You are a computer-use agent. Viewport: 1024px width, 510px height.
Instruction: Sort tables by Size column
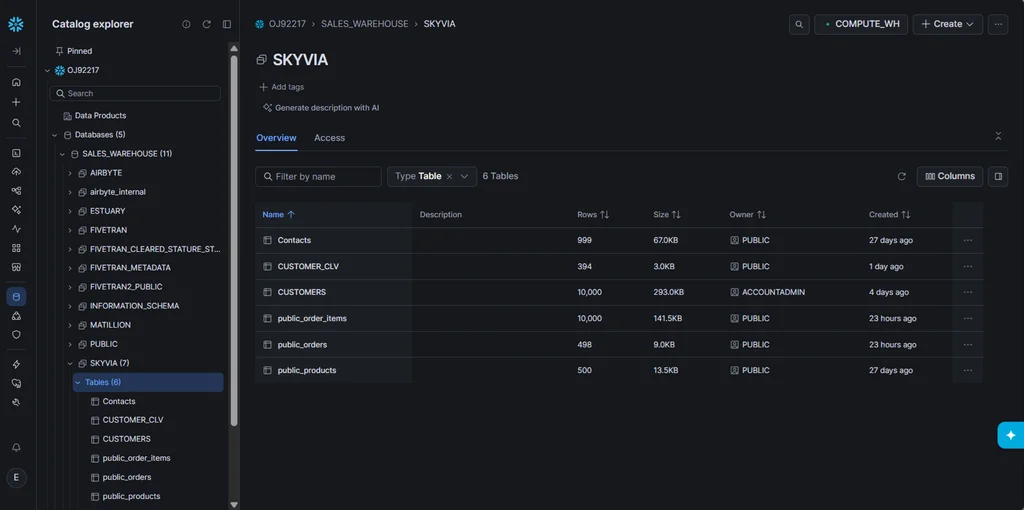tap(667, 214)
